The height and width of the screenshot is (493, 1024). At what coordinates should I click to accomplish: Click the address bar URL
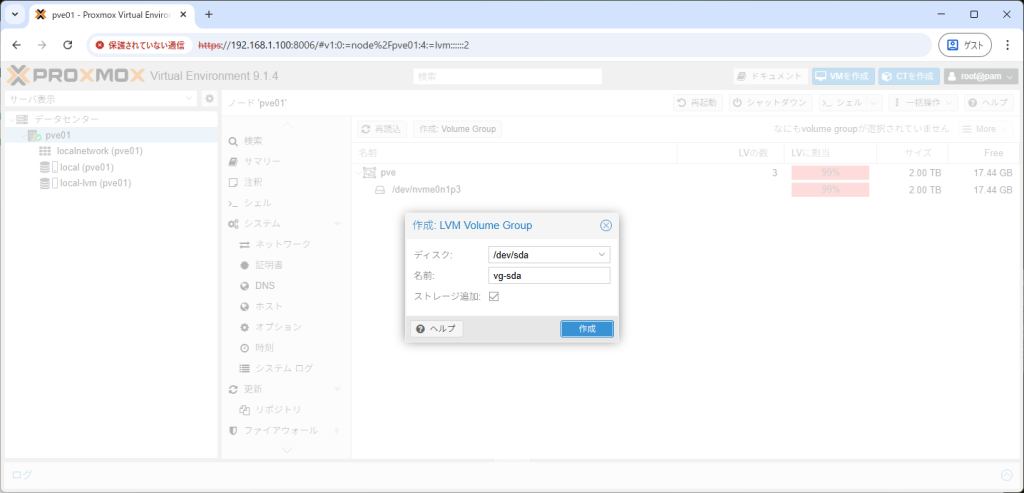point(334,46)
